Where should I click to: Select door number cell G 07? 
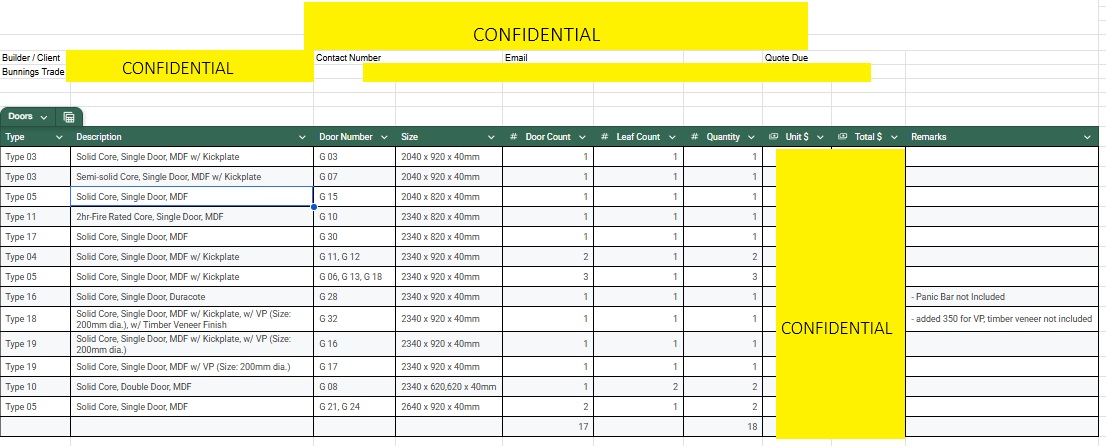[x=354, y=176]
